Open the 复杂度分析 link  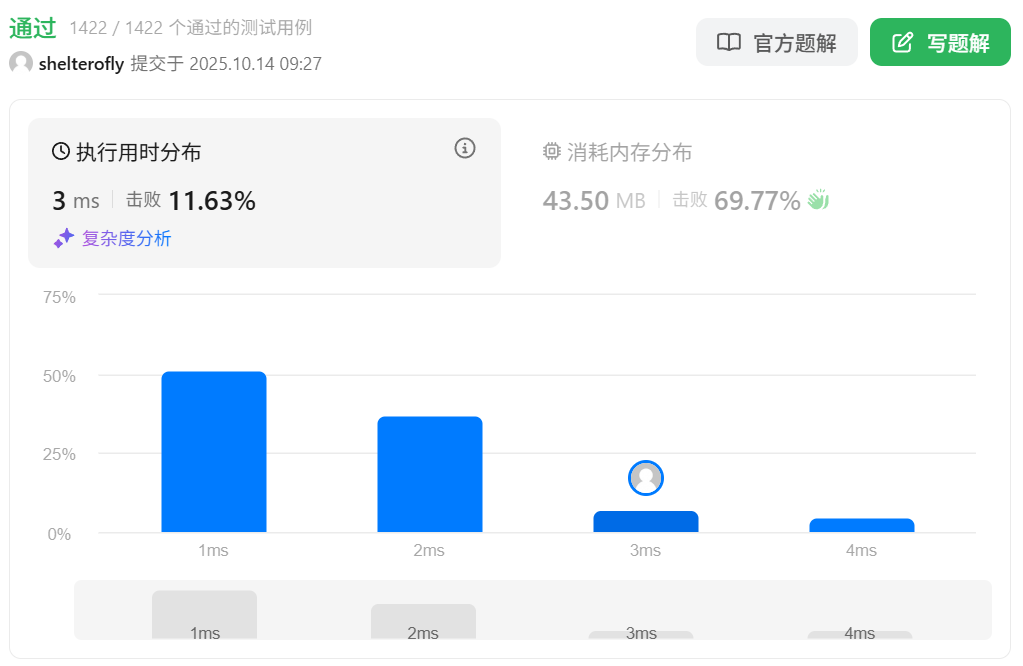[126, 238]
